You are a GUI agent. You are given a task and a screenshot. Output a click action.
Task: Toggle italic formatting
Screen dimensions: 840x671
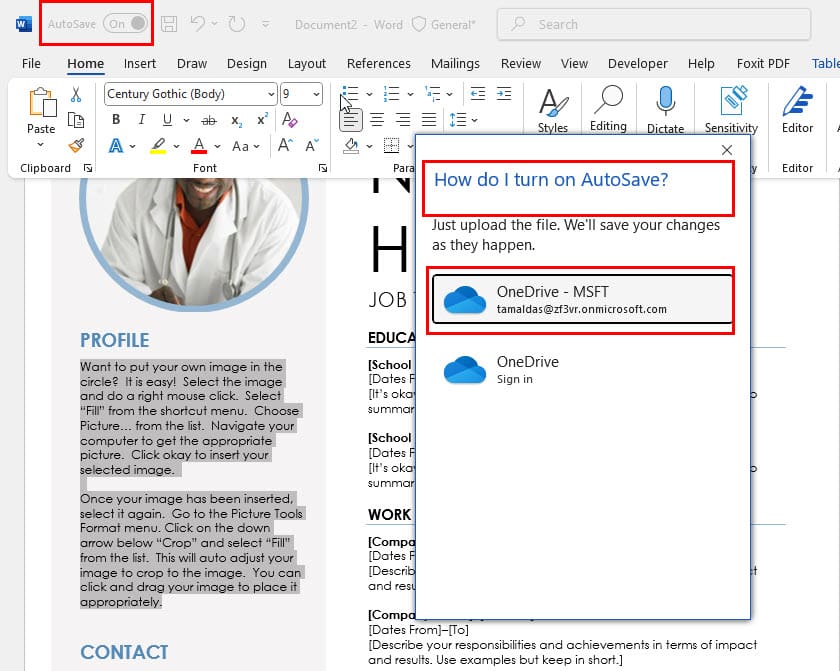pos(141,119)
